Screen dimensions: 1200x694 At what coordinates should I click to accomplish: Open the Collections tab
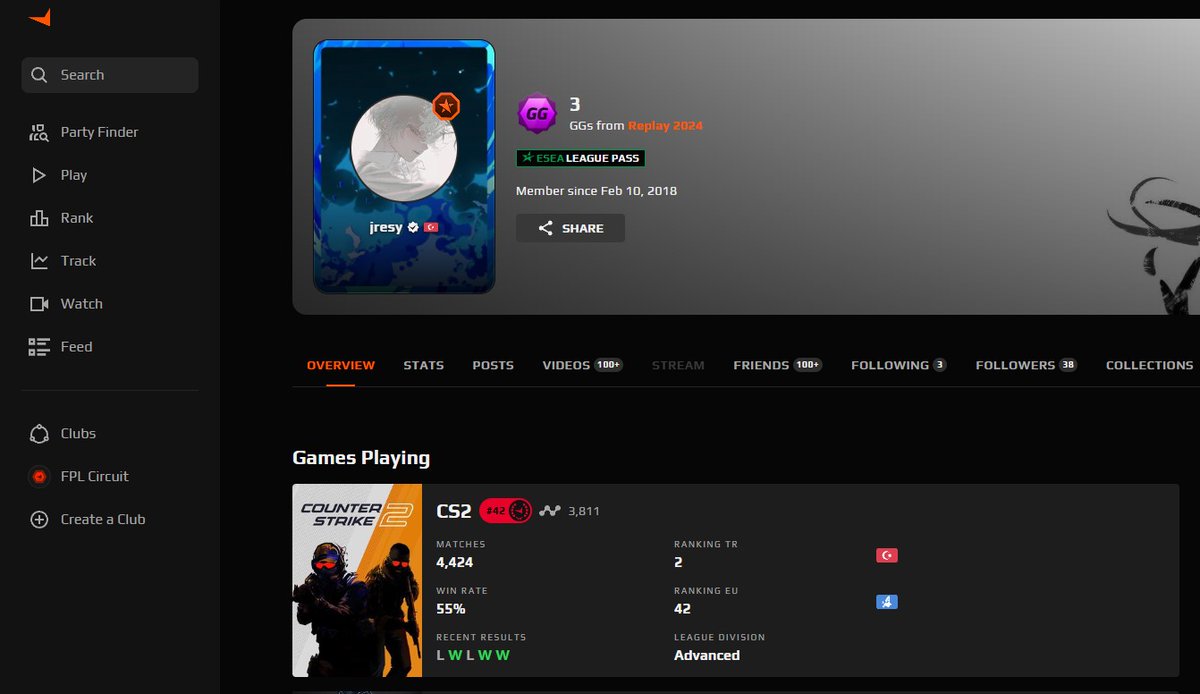[1149, 365]
